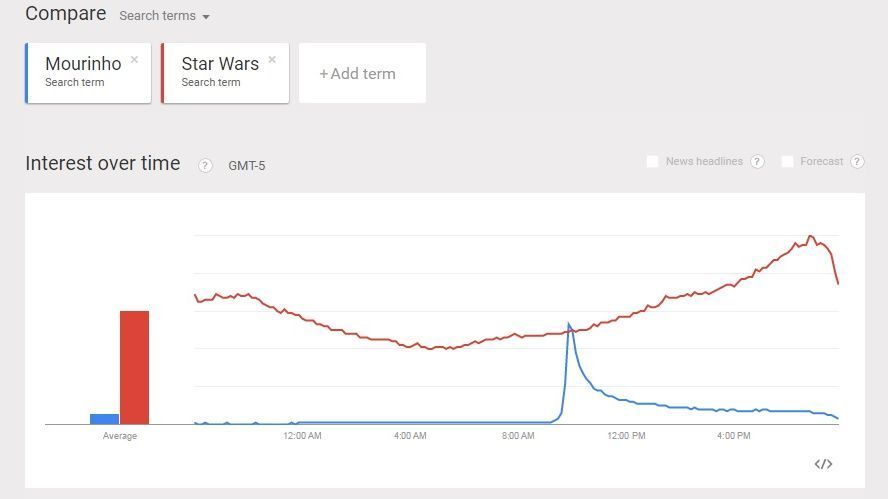The height and width of the screenshot is (499, 888).
Task: Click the 8:00 AM axis label
Action: pyautogui.click(x=518, y=436)
